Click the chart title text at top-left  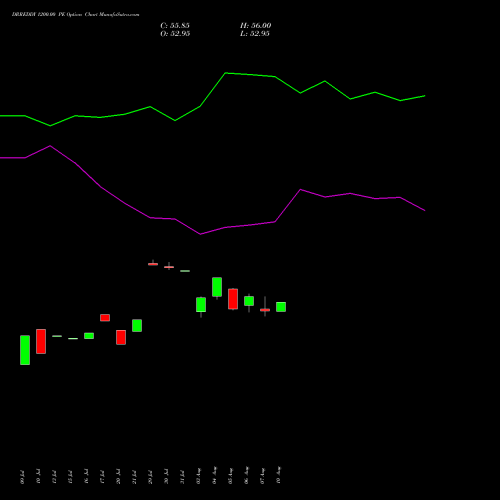tap(76, 15)
